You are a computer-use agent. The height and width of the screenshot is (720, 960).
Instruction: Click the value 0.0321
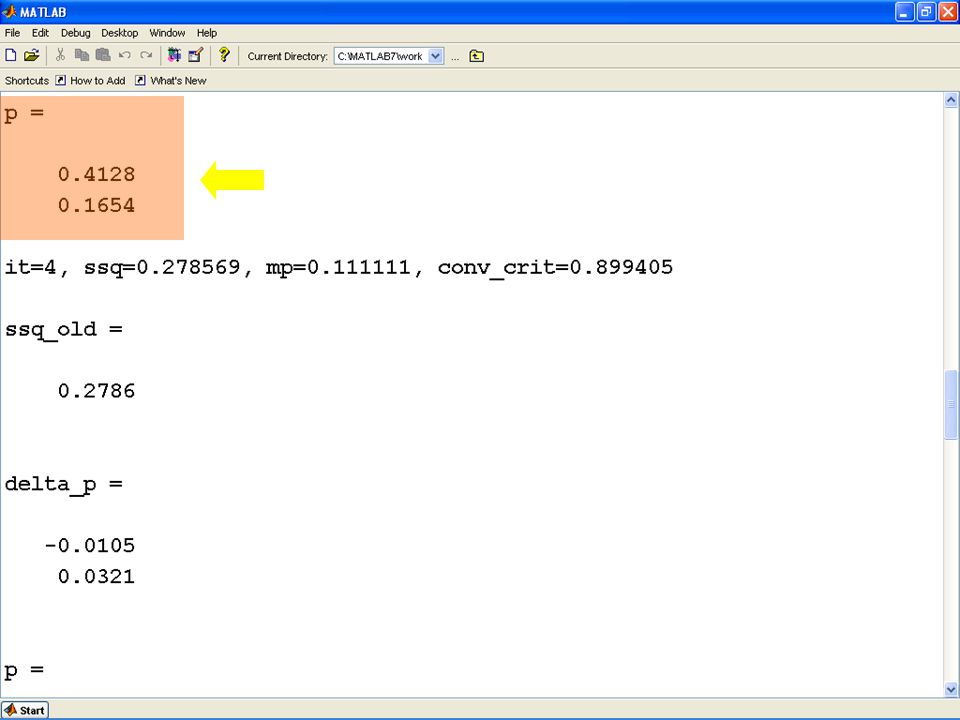[97, 576]
